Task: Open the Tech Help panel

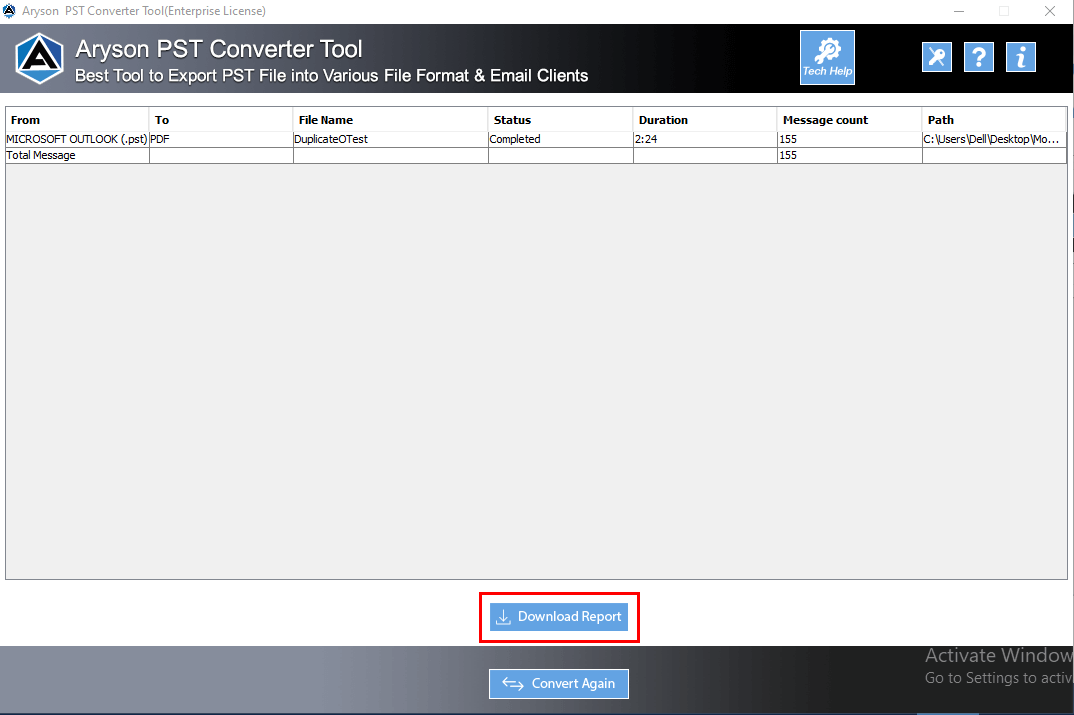Action: (827, 57)
